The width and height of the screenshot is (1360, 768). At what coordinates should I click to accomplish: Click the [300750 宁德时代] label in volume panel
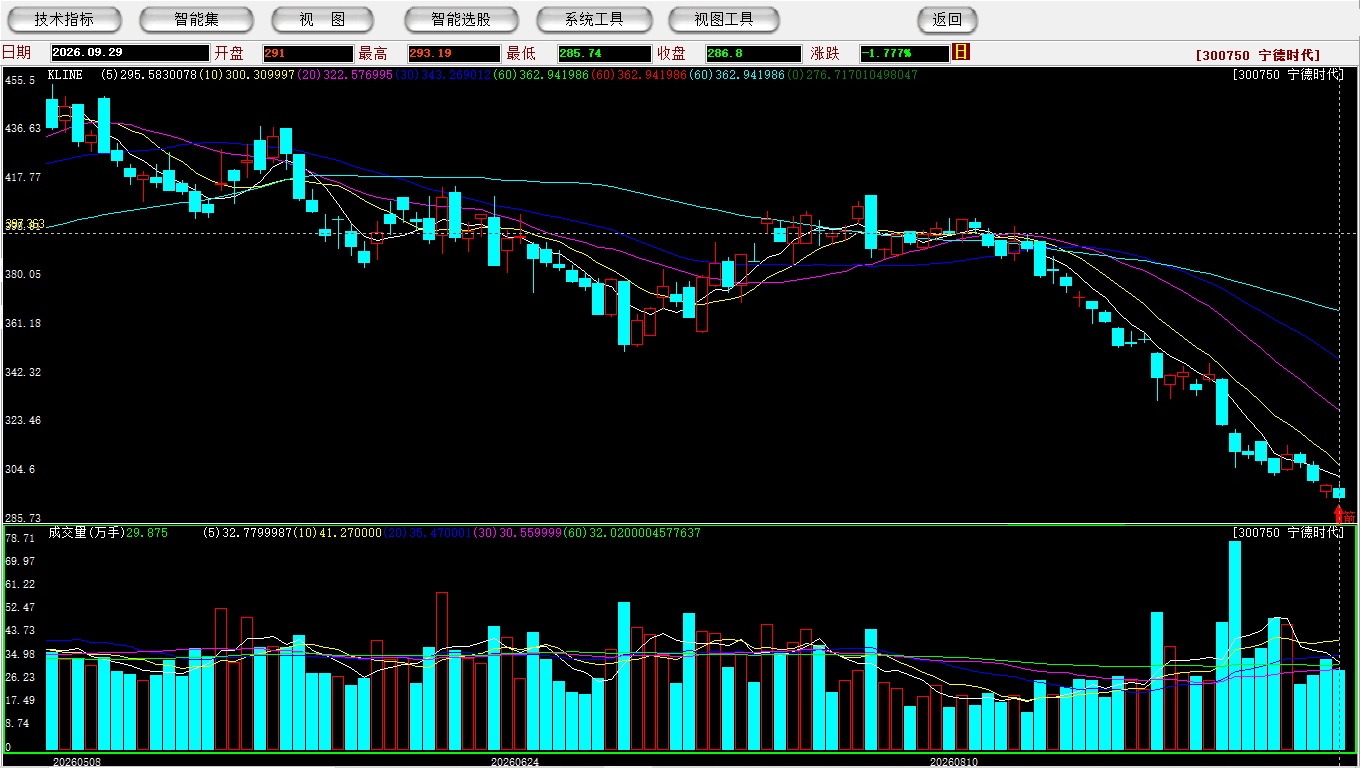point(1287,533)
